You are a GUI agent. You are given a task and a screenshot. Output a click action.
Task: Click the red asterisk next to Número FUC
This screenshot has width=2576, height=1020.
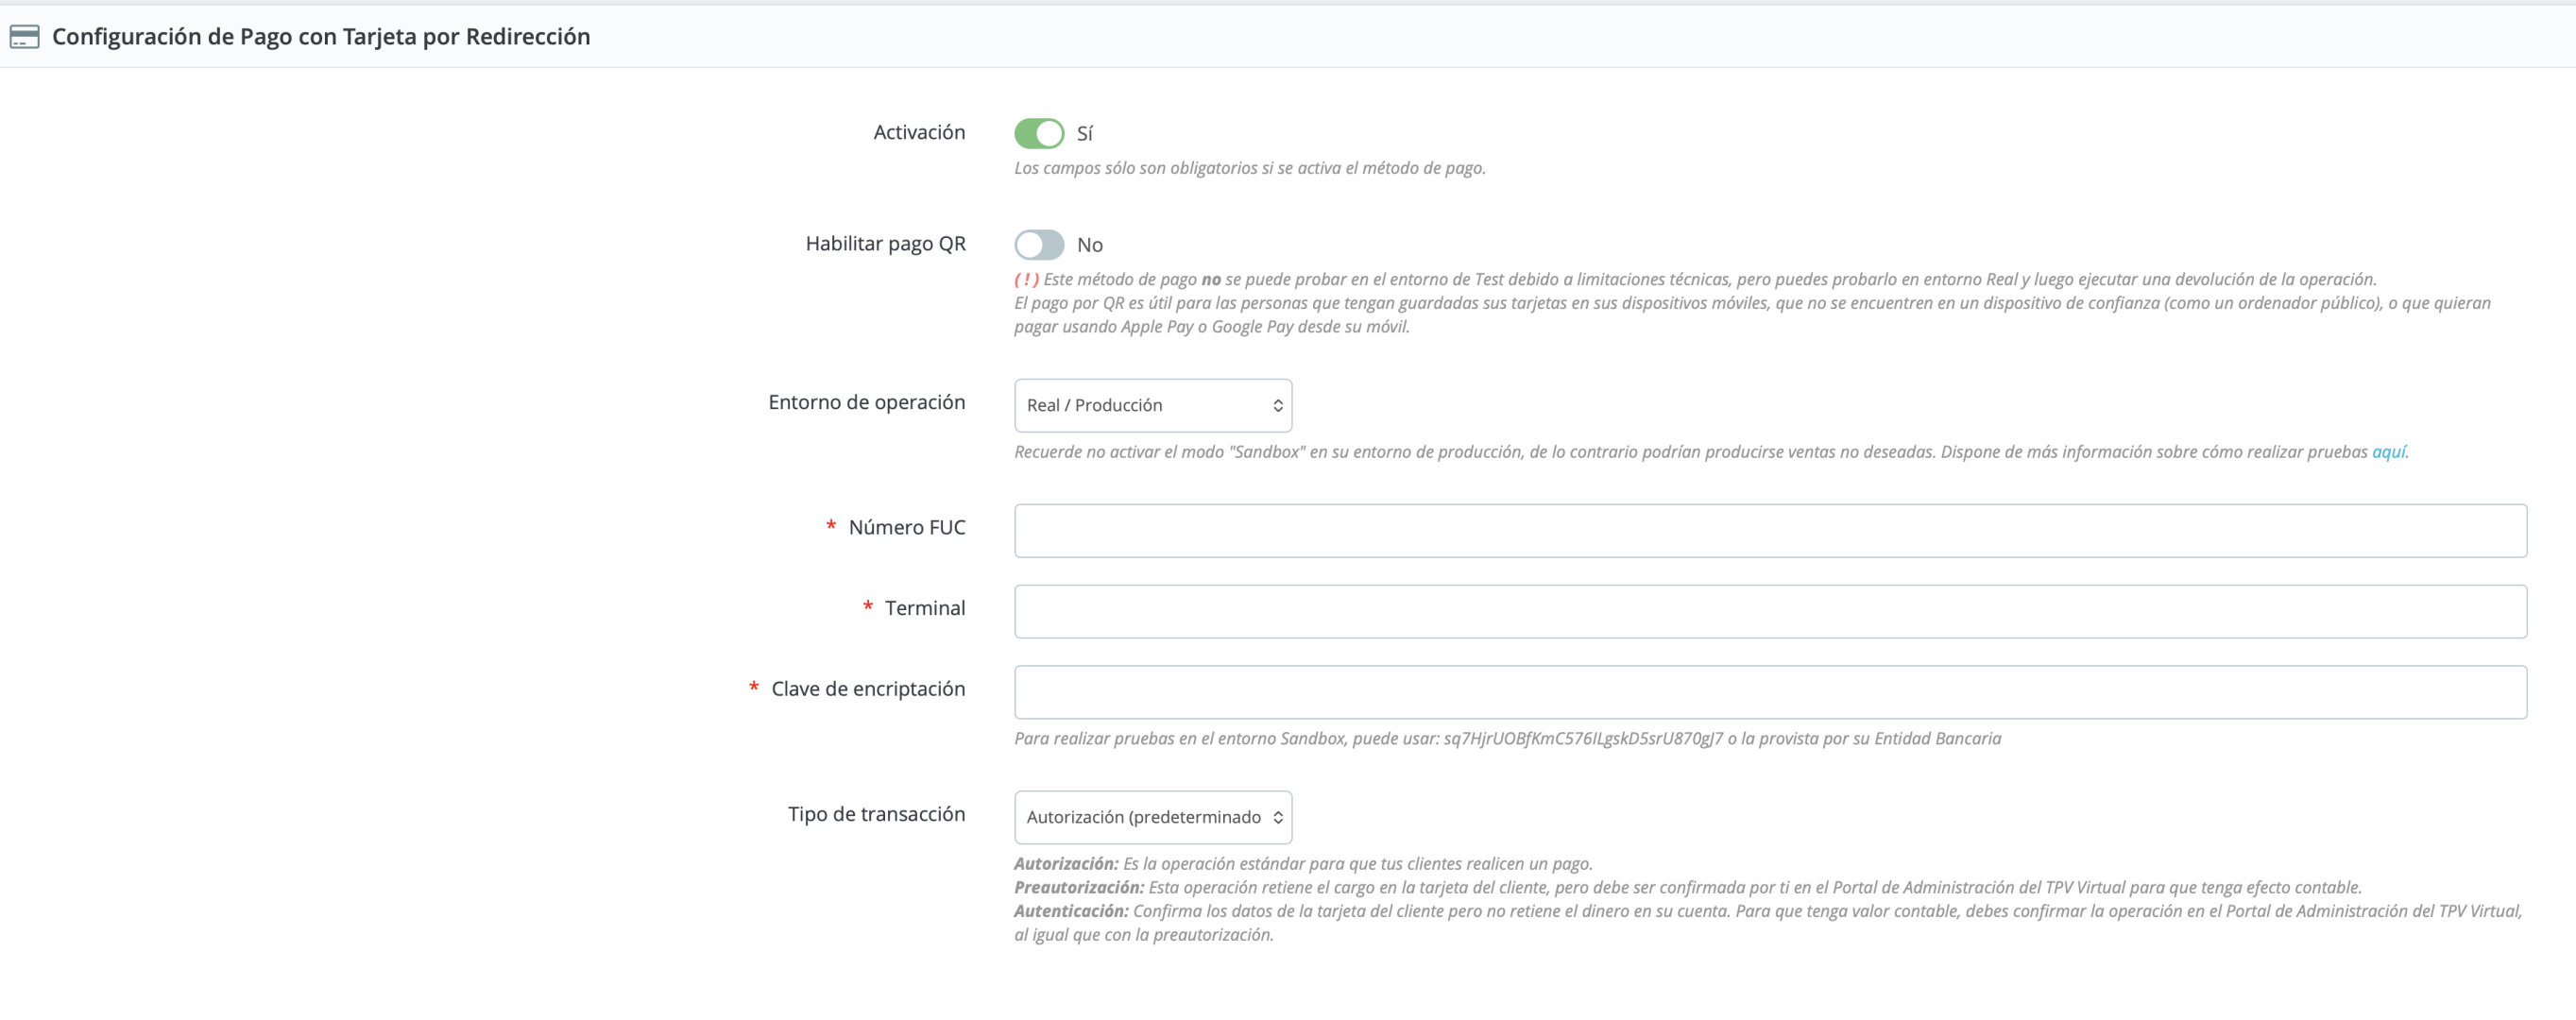point(830,526)
